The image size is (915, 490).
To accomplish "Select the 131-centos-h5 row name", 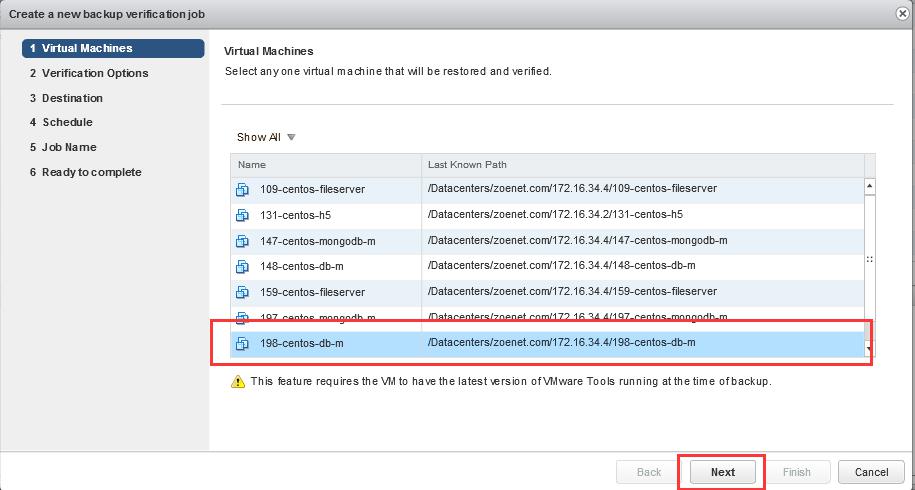I will click(x=295, y=215).
